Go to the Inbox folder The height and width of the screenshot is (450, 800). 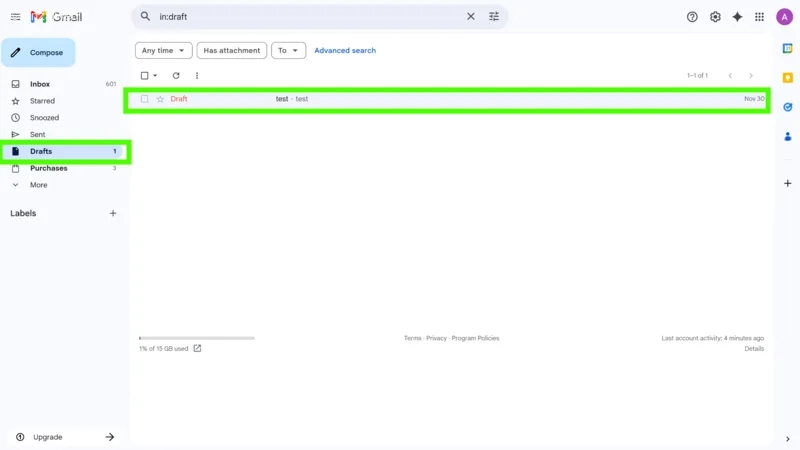(40, 84)
